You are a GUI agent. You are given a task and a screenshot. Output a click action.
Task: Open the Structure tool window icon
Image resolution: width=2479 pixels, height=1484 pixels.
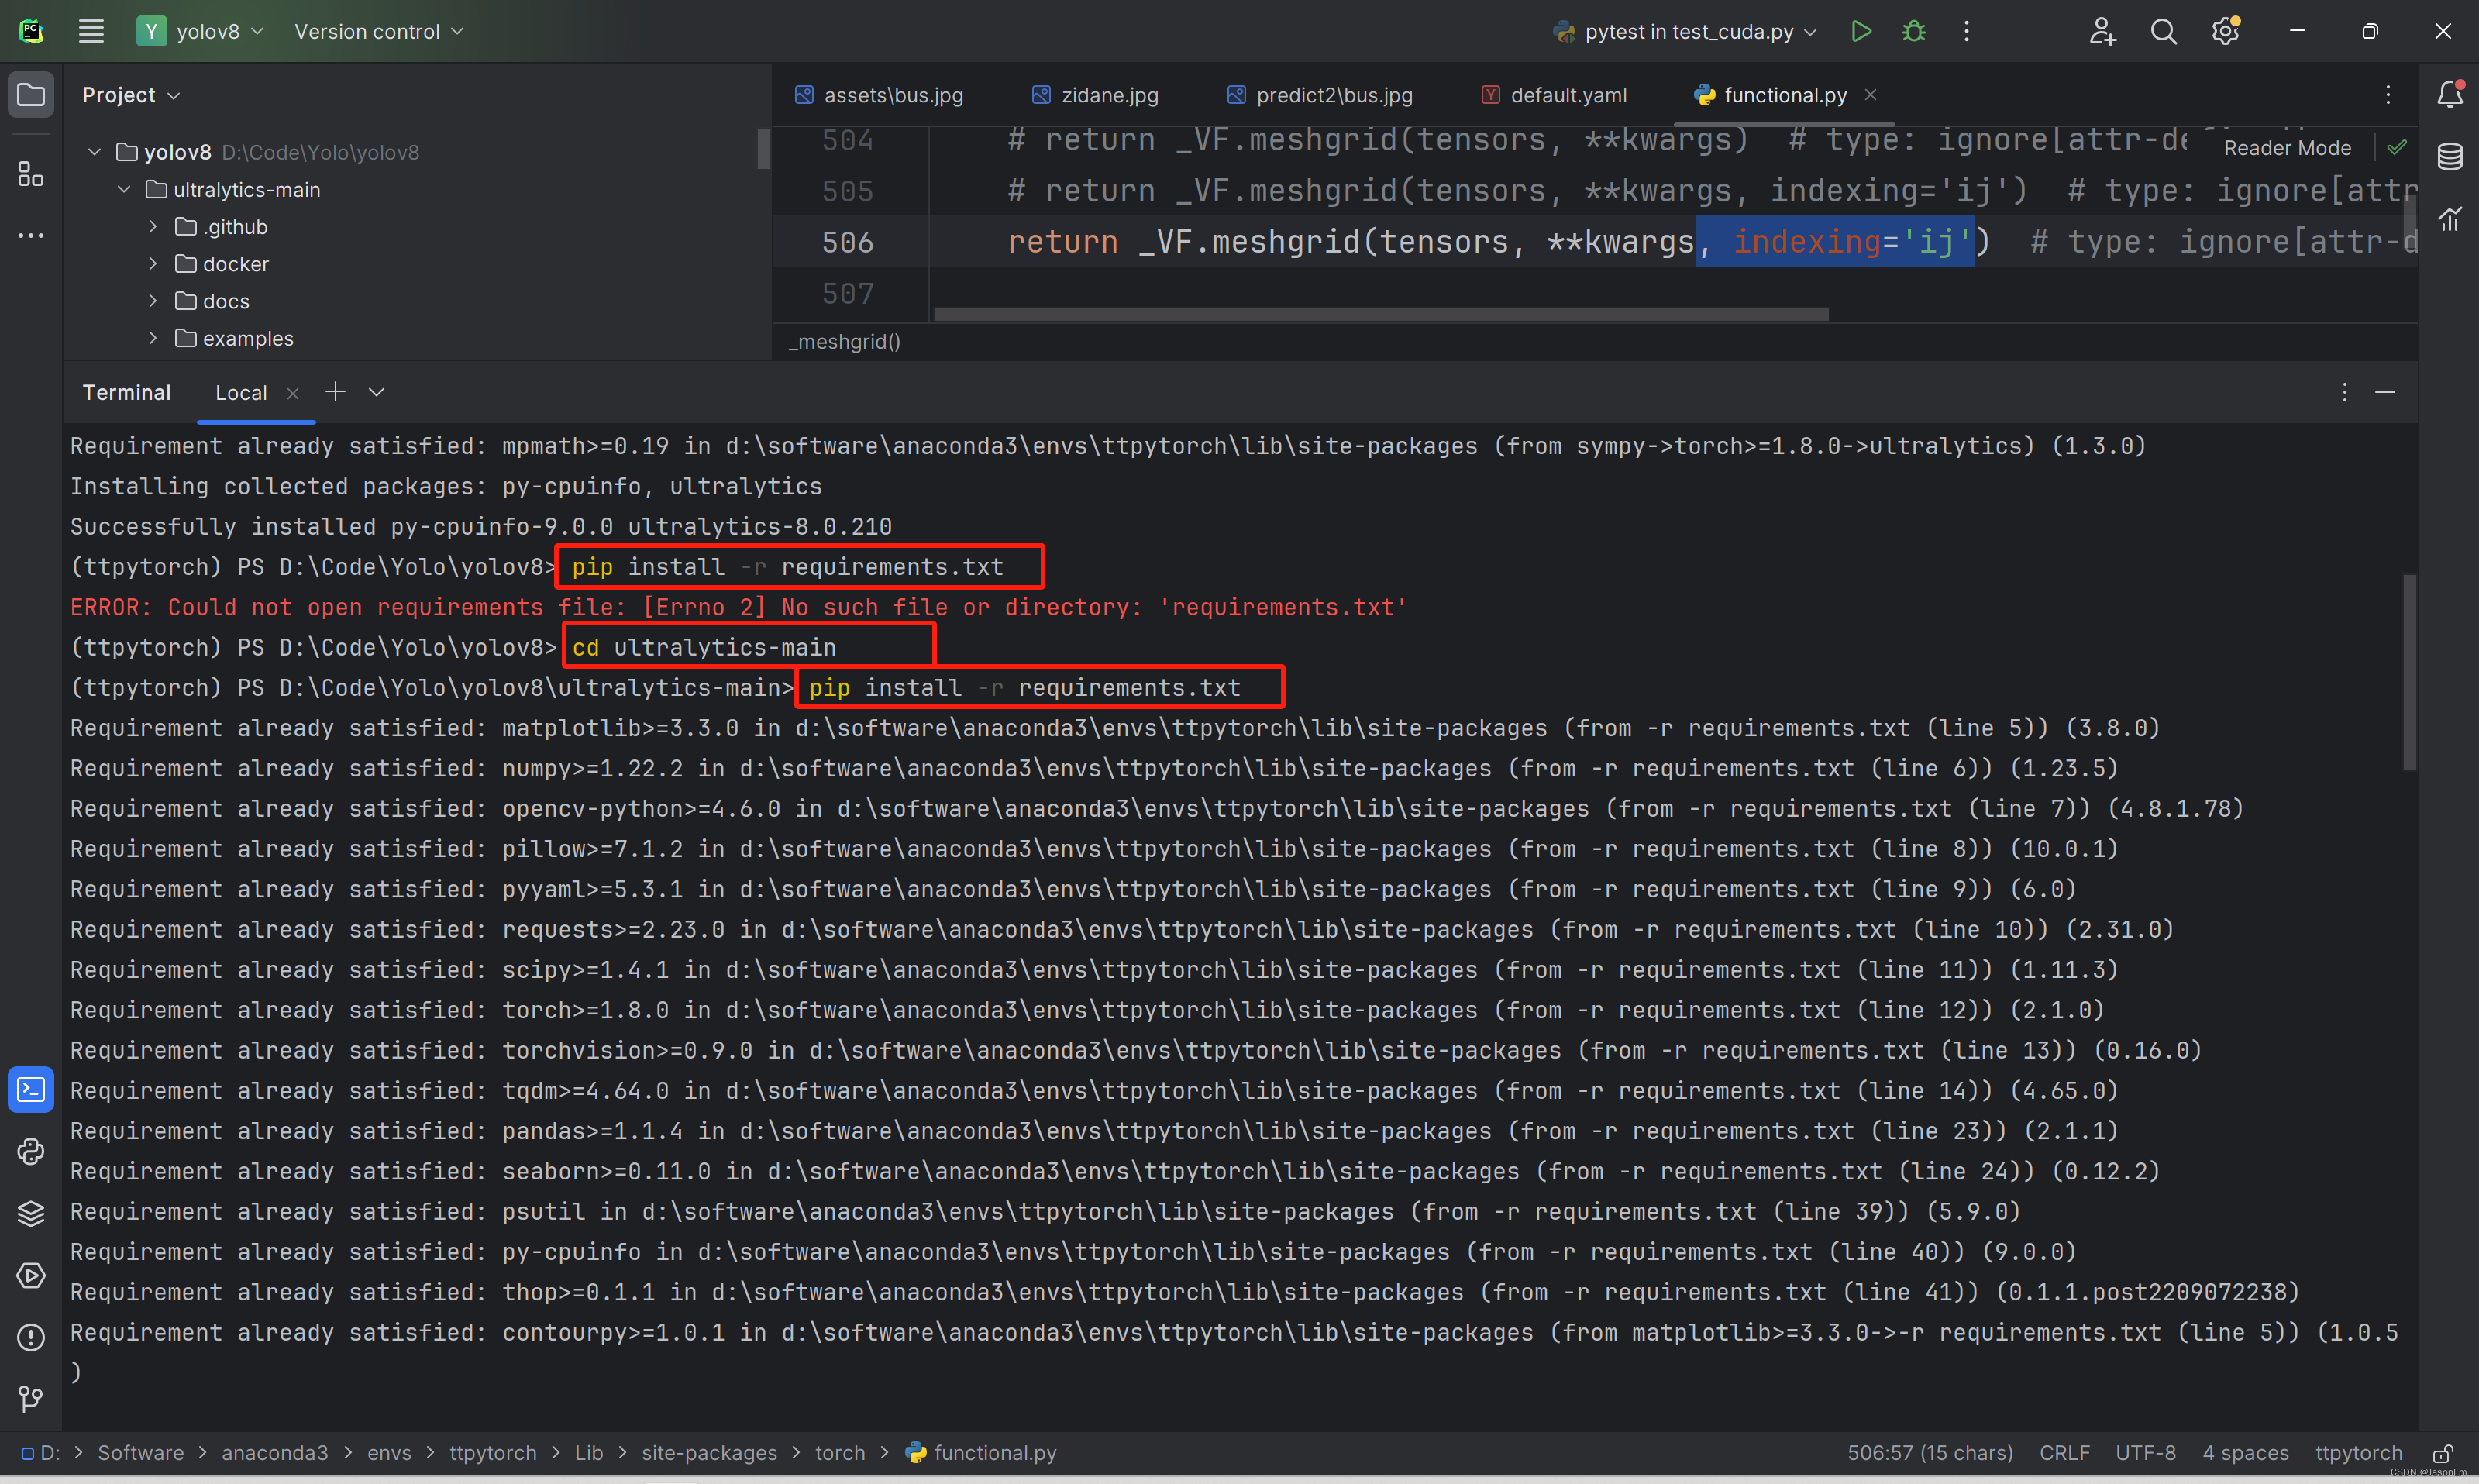[x=31, y=174]
